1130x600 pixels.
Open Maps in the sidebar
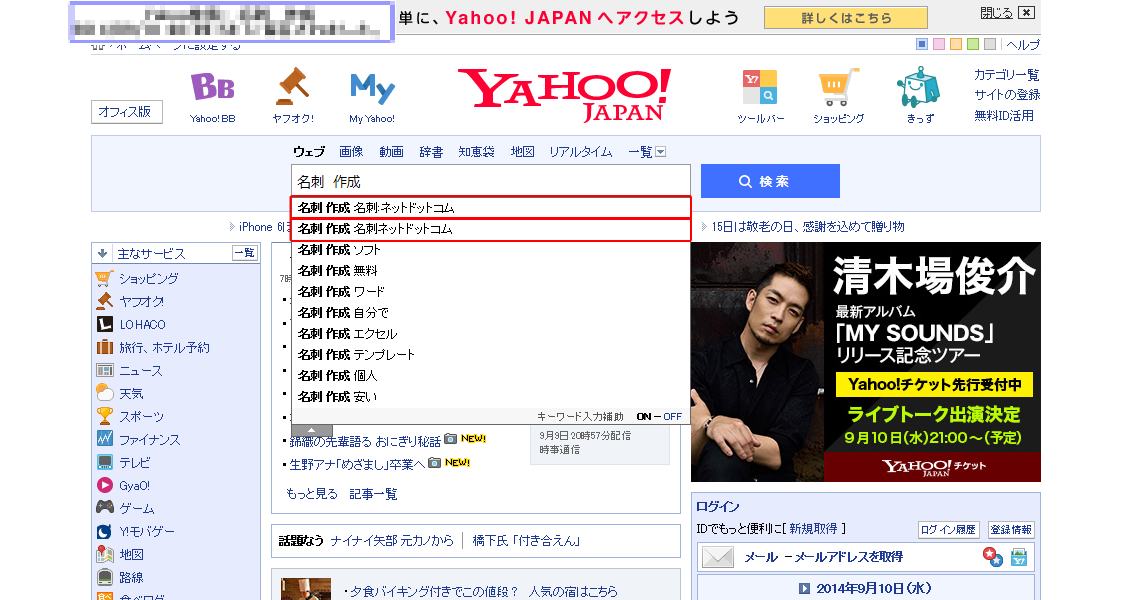(x=131, y=555)
